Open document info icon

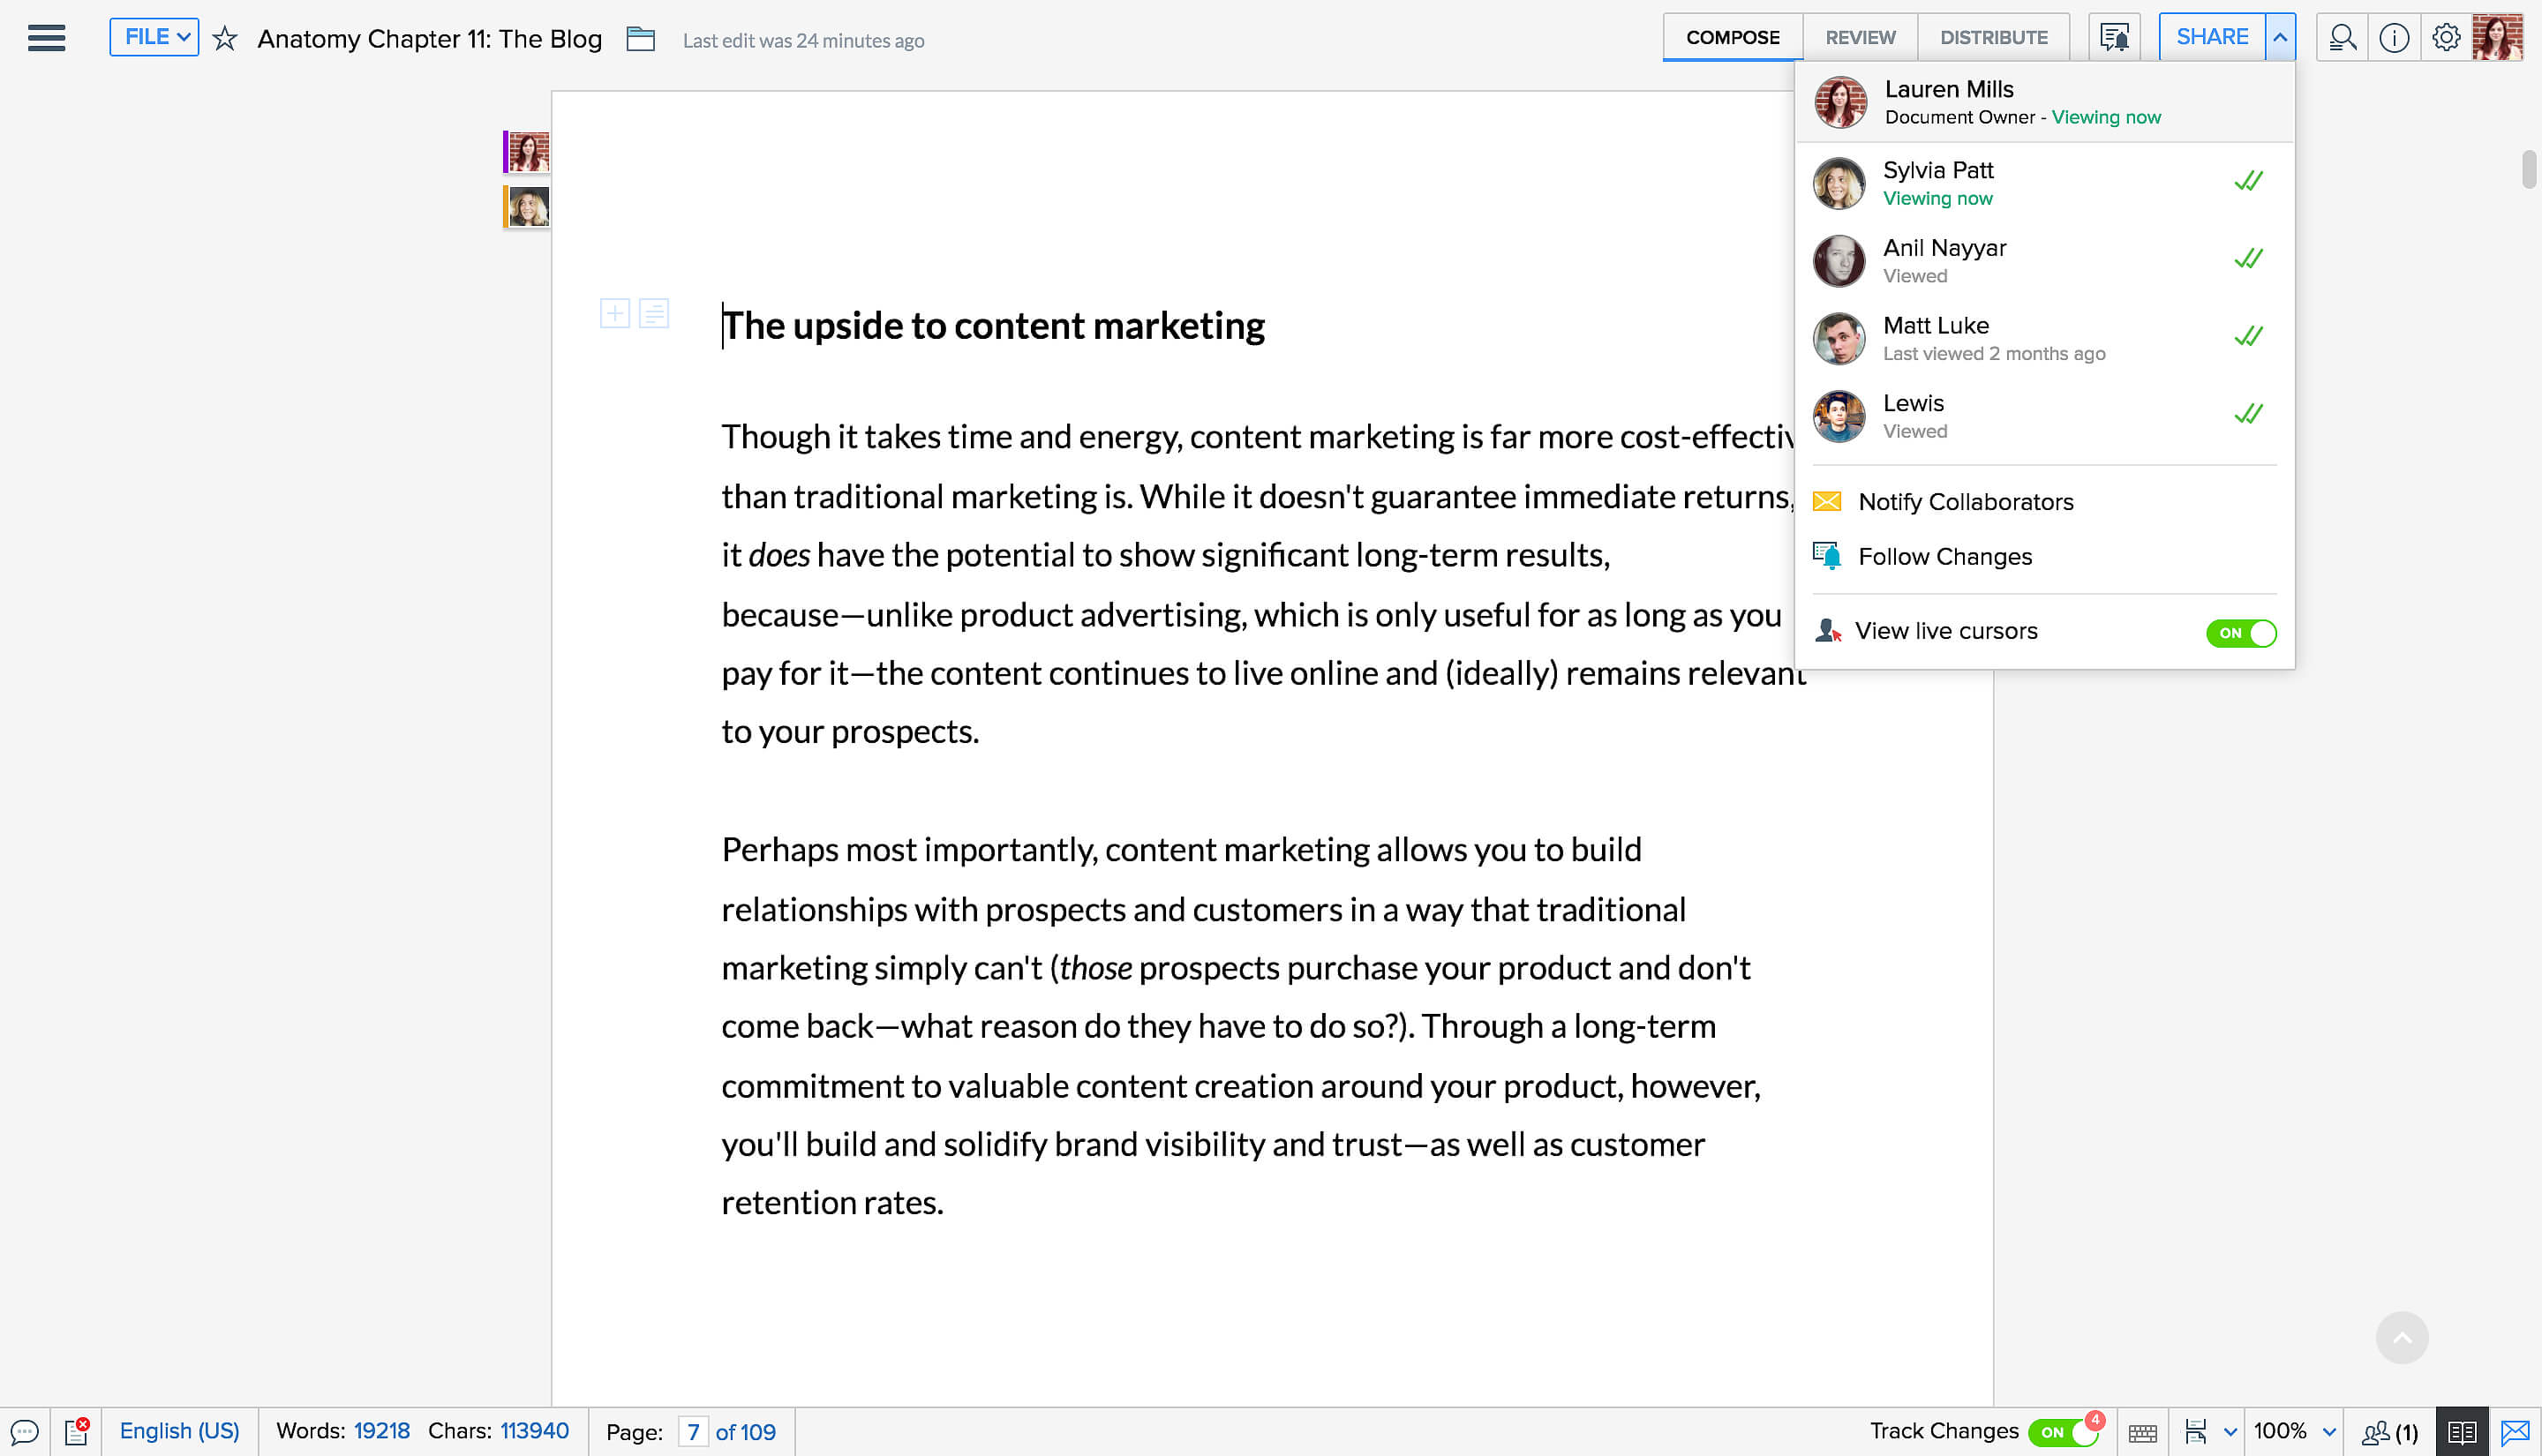click(x=2393, y=38)
